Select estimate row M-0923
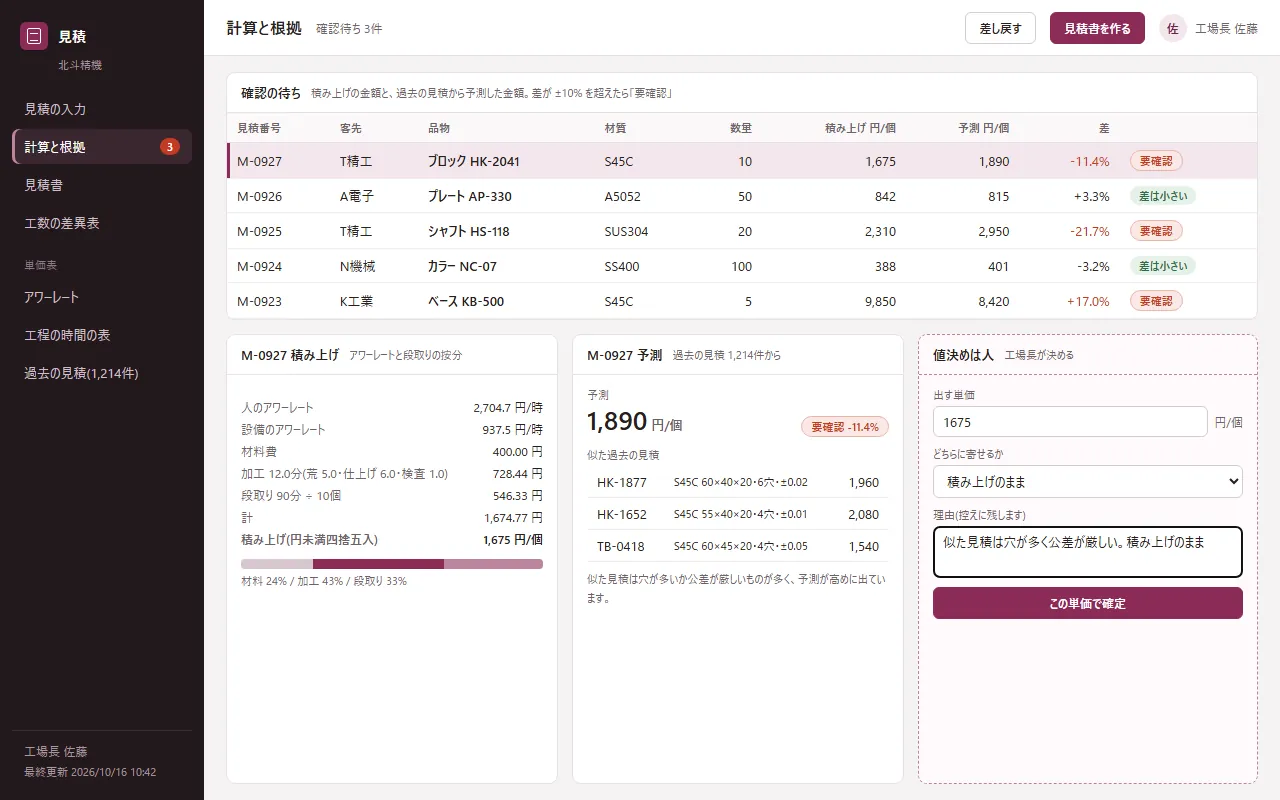Viewport: 1280px width, 800px height. (742, 301)
